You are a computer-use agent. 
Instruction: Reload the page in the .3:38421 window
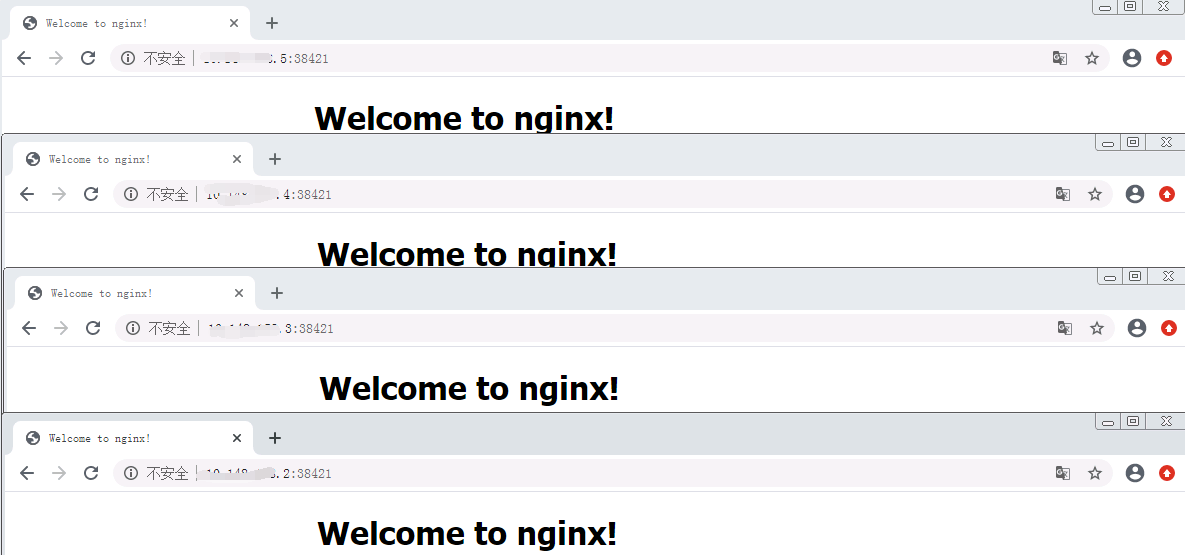click(93, 328)
